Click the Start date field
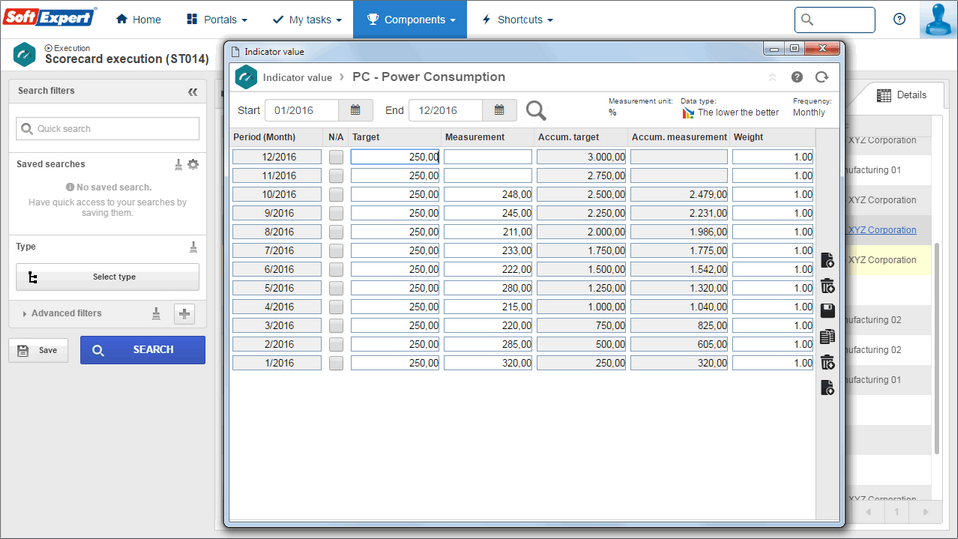958x539 pixels. [301, 111]
